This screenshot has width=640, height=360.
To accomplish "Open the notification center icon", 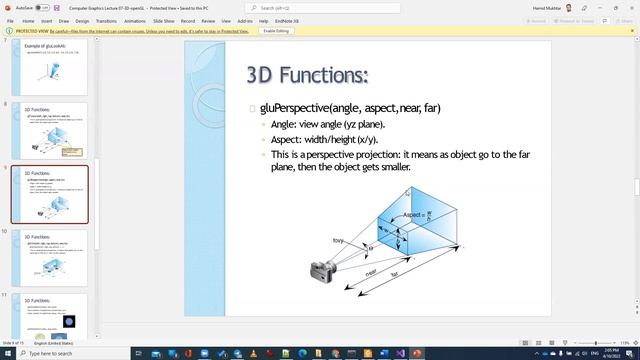I will point(629,353).
